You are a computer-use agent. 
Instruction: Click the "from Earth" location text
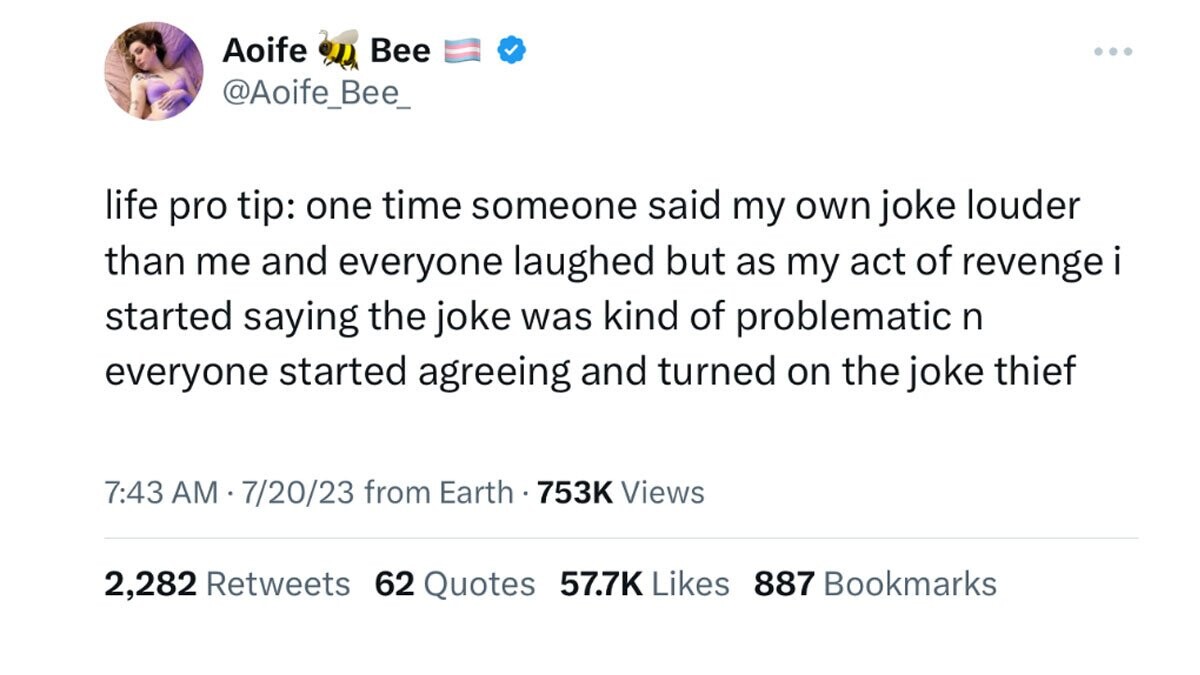438,492
